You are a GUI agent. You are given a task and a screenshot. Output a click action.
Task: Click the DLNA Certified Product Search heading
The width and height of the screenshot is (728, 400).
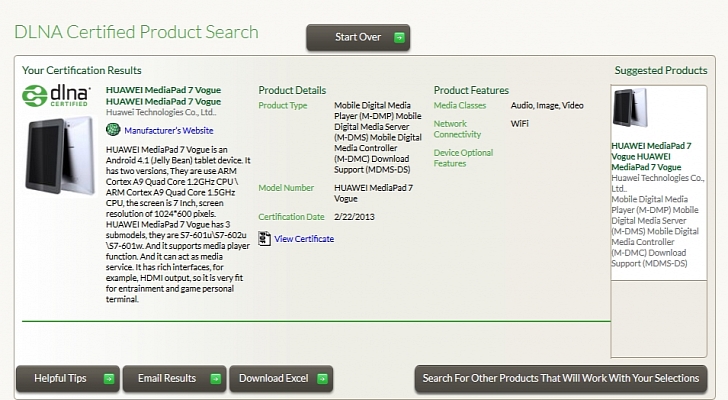pos(136,32)
